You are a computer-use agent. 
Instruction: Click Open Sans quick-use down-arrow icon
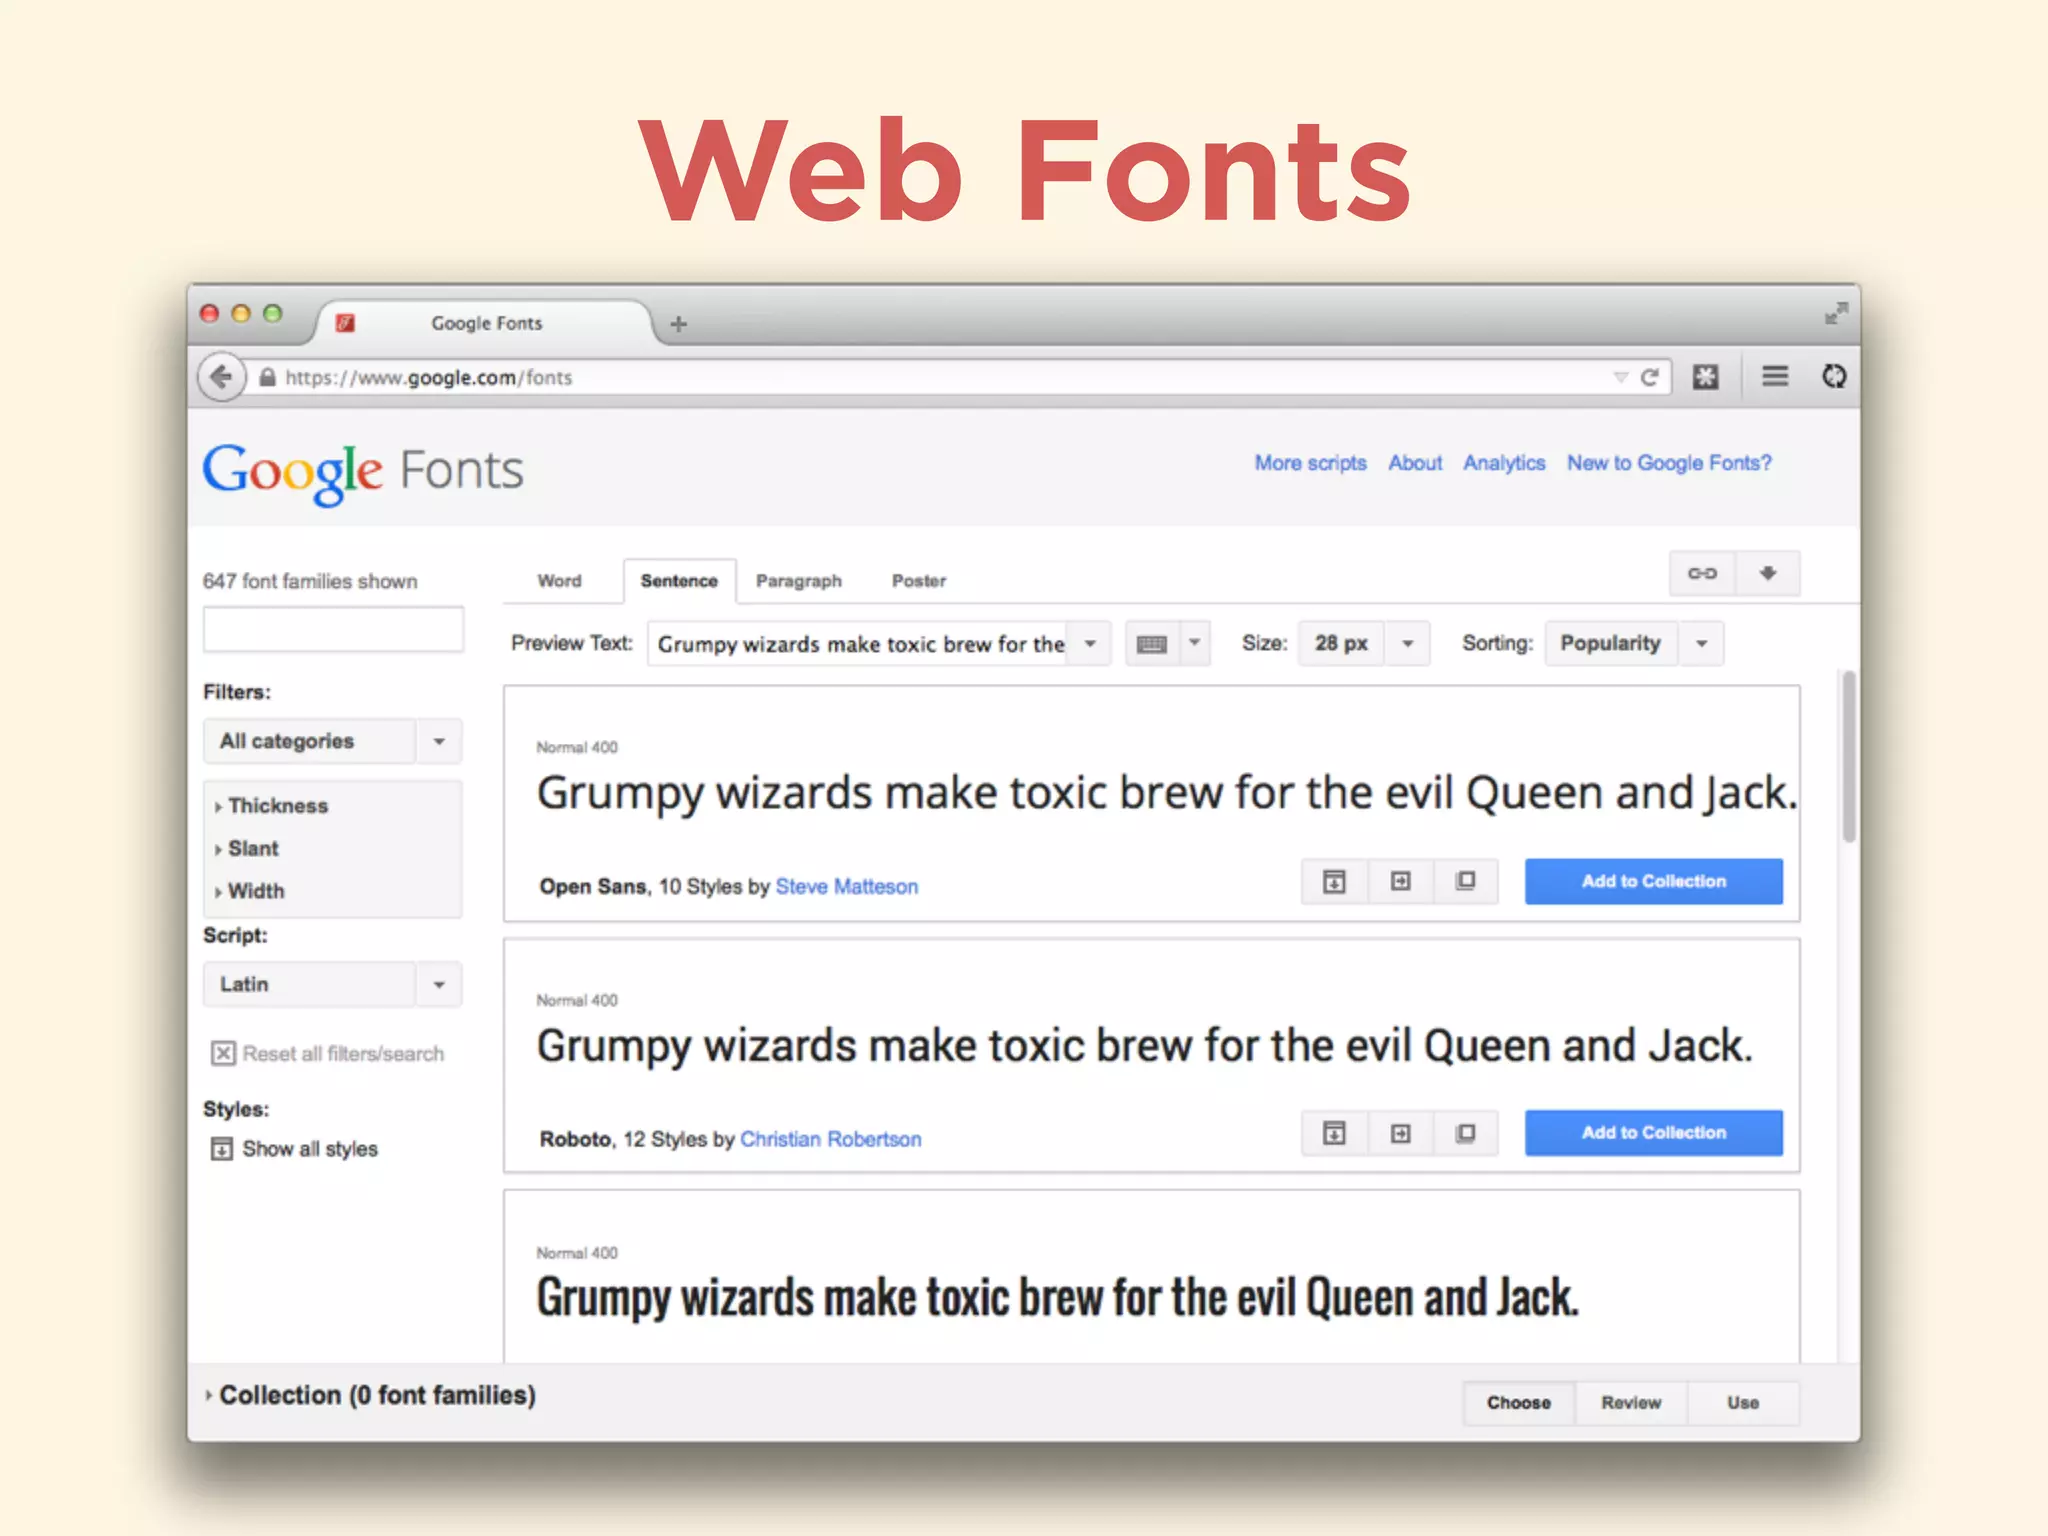click(1334, 882)
